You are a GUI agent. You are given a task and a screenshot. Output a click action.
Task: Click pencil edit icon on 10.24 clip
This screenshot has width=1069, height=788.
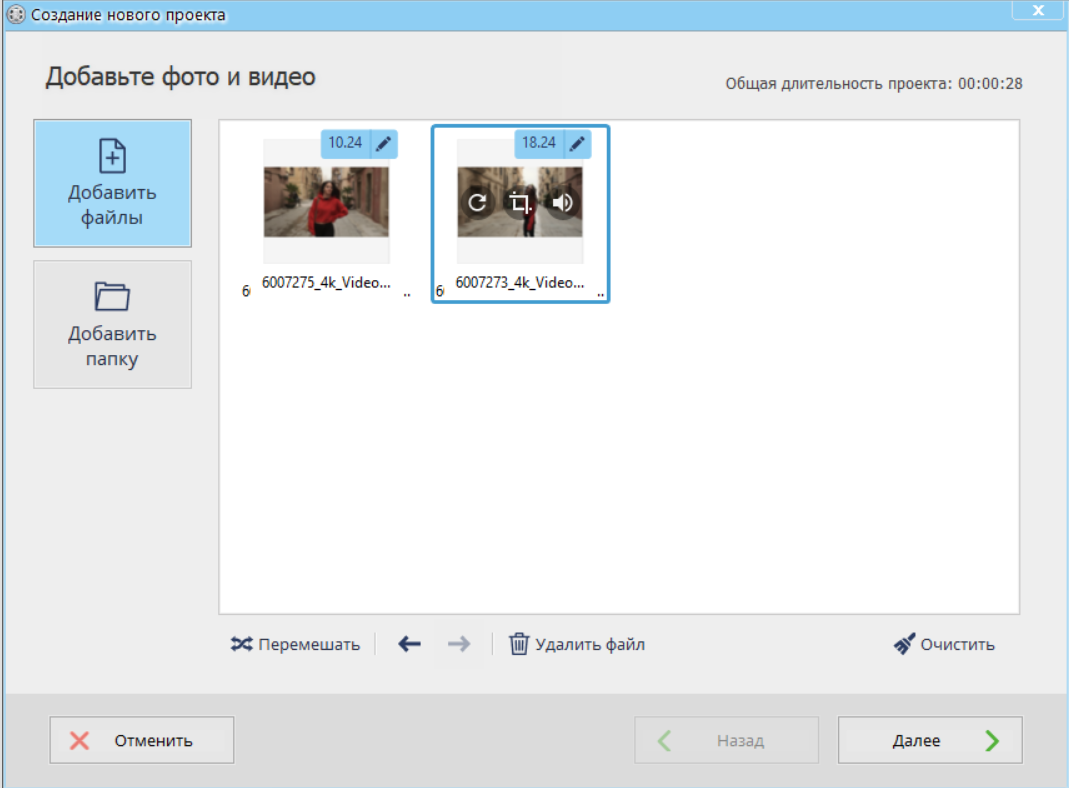point(384,144)
